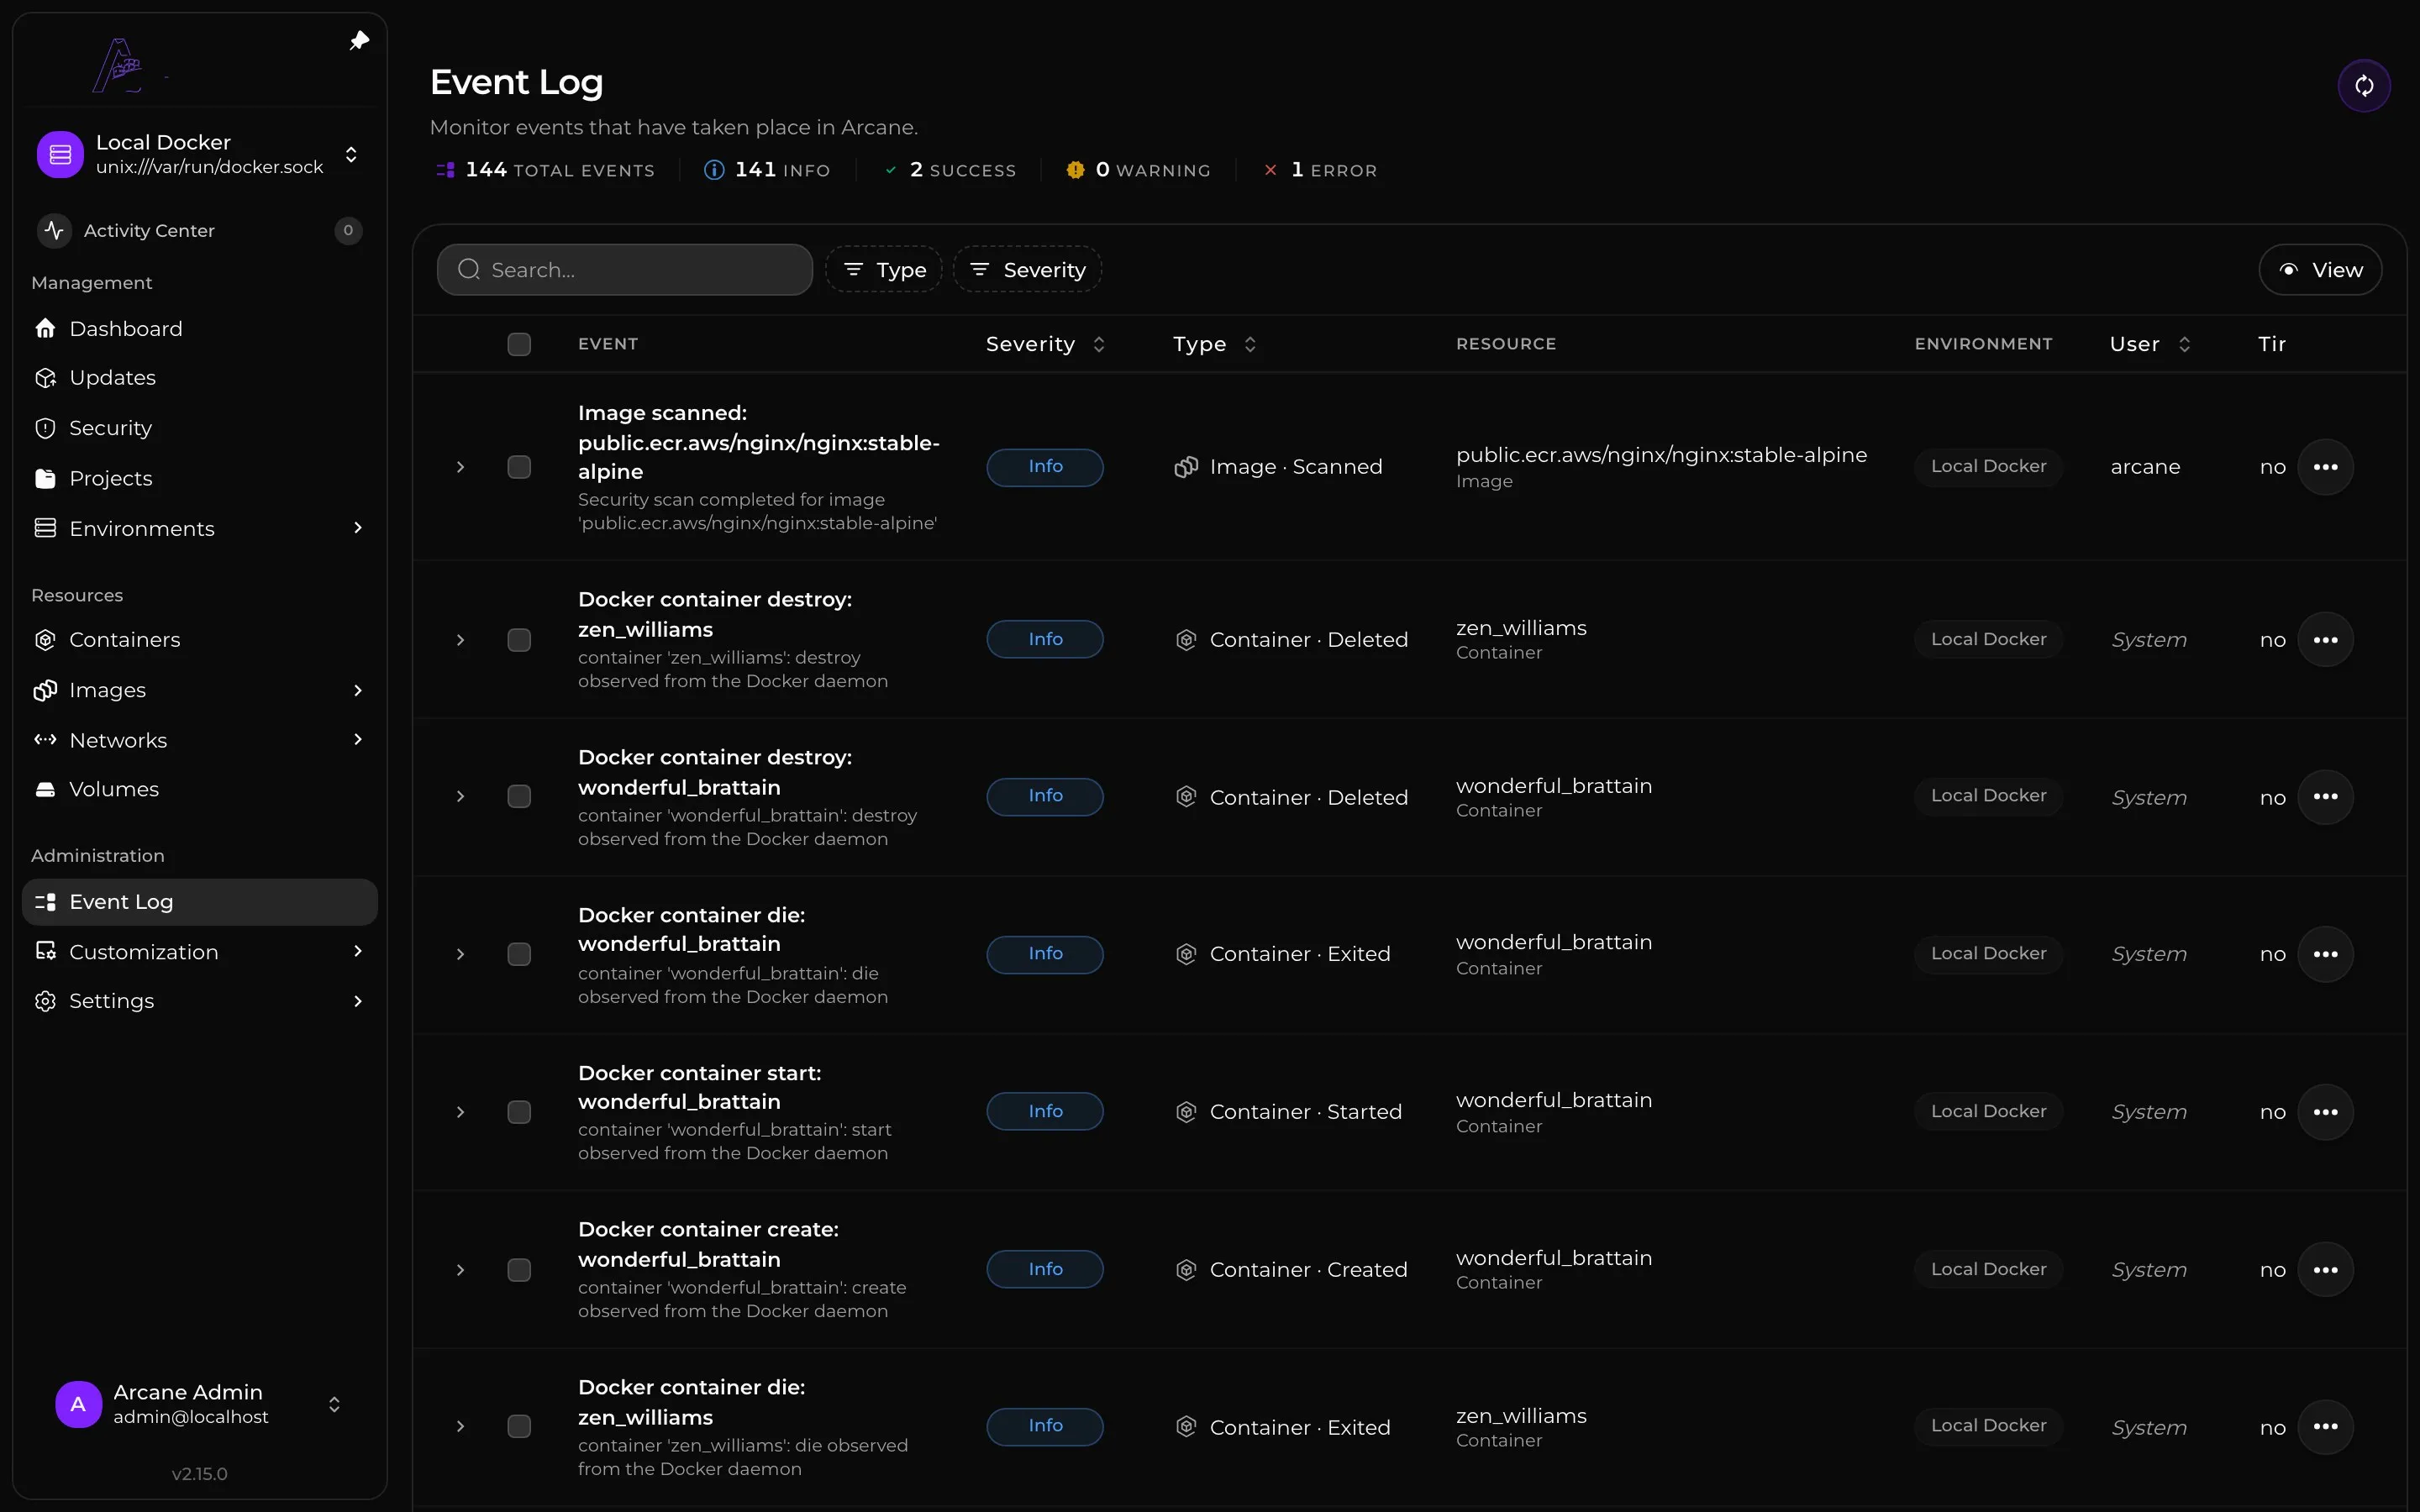The width and height of the screenshot is (2420, 1512).
Task: Open the Activity Center pulse icon
Action: click(x=54, y=230)
